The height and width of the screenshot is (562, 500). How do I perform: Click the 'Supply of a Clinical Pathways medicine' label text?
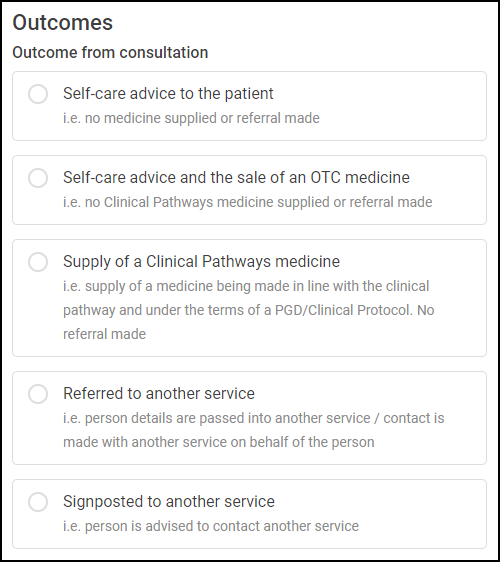click(x=201, y=262)
